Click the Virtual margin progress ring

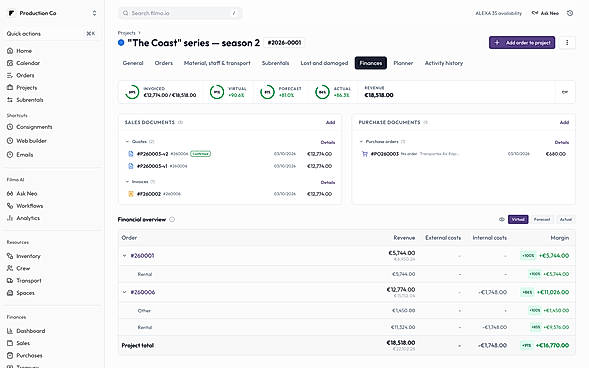[x=217, y=92]
